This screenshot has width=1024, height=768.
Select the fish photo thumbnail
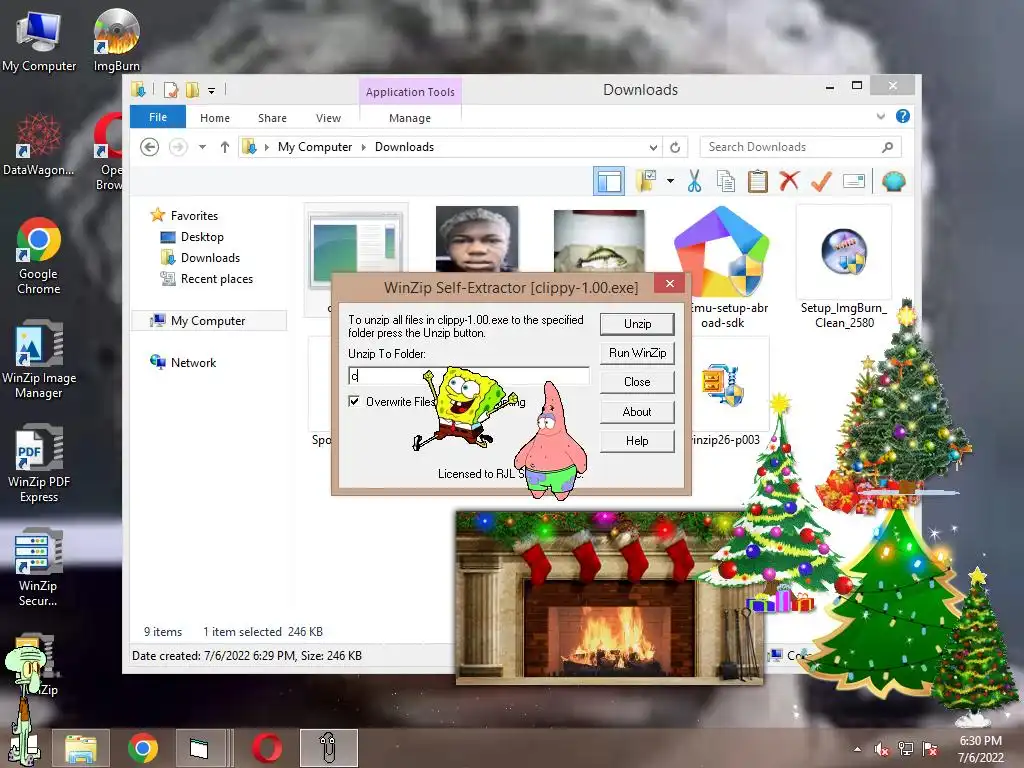(599, 241)
